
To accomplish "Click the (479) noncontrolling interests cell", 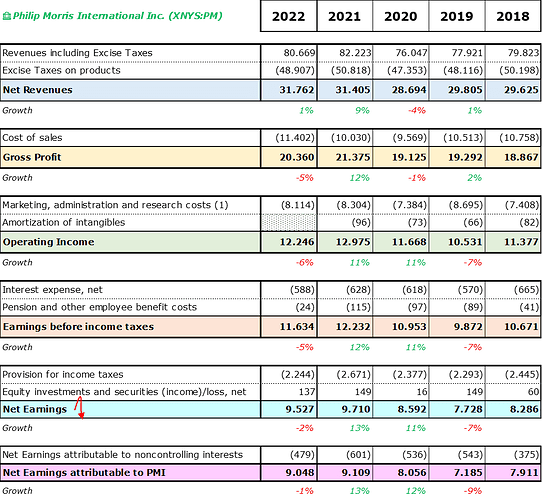I will tap(302, 455).
